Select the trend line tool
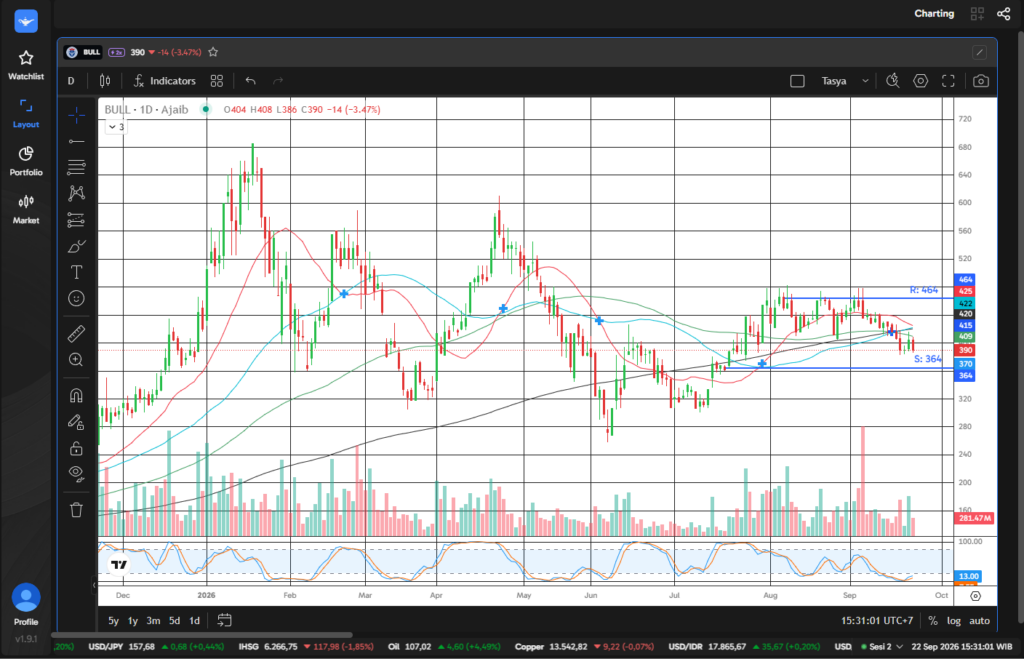 76,141
